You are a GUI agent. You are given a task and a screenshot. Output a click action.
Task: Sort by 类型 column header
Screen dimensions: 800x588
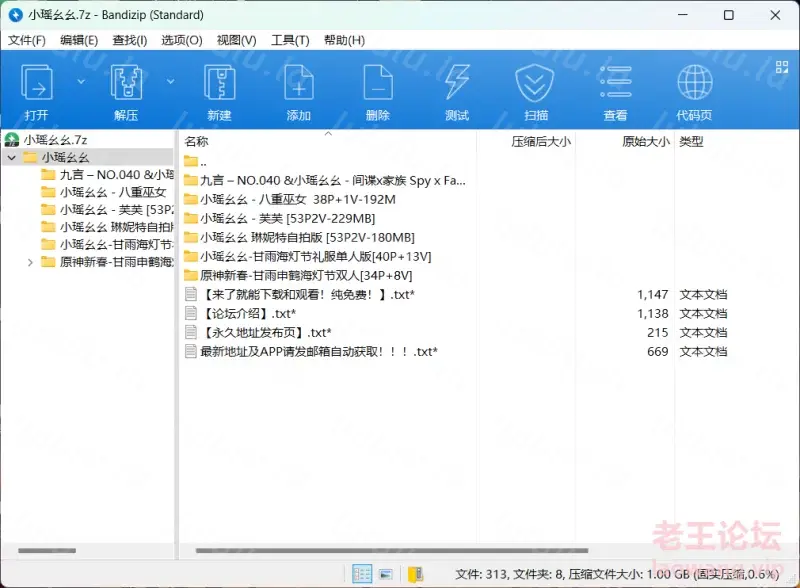pyautogui.click(x=691, y=141)
